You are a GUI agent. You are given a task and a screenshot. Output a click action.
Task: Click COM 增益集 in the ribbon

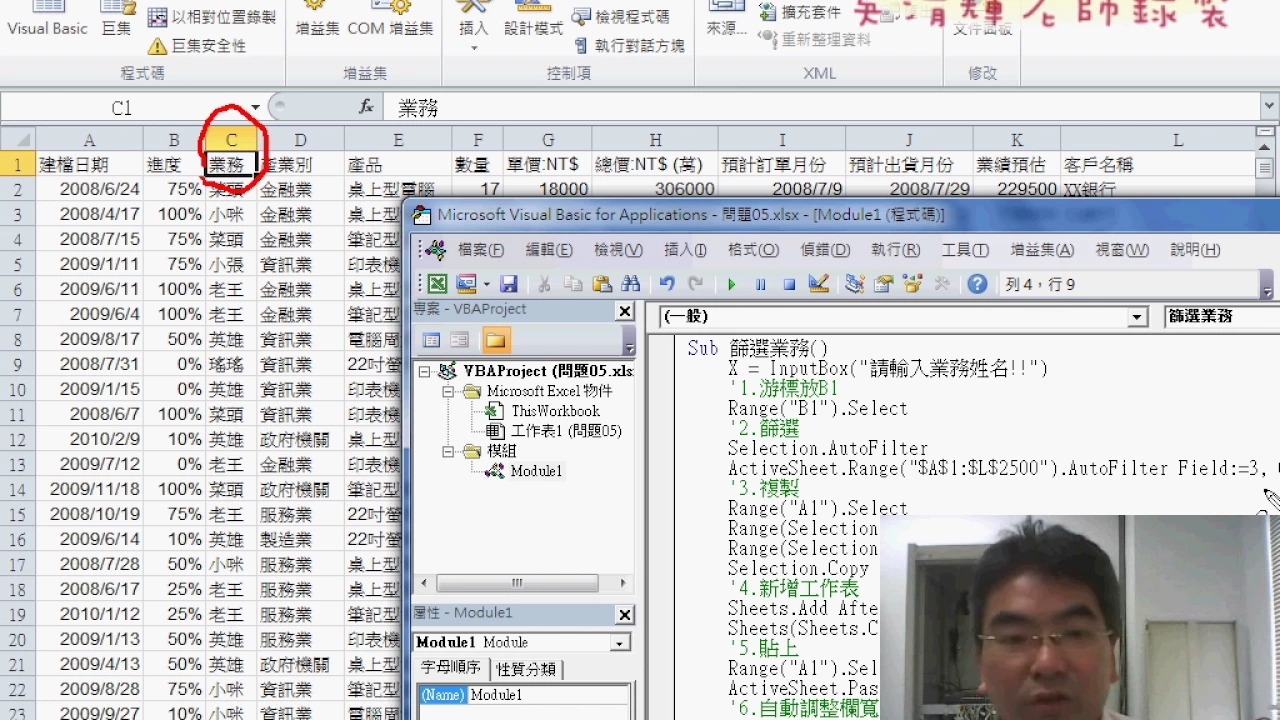390,19
